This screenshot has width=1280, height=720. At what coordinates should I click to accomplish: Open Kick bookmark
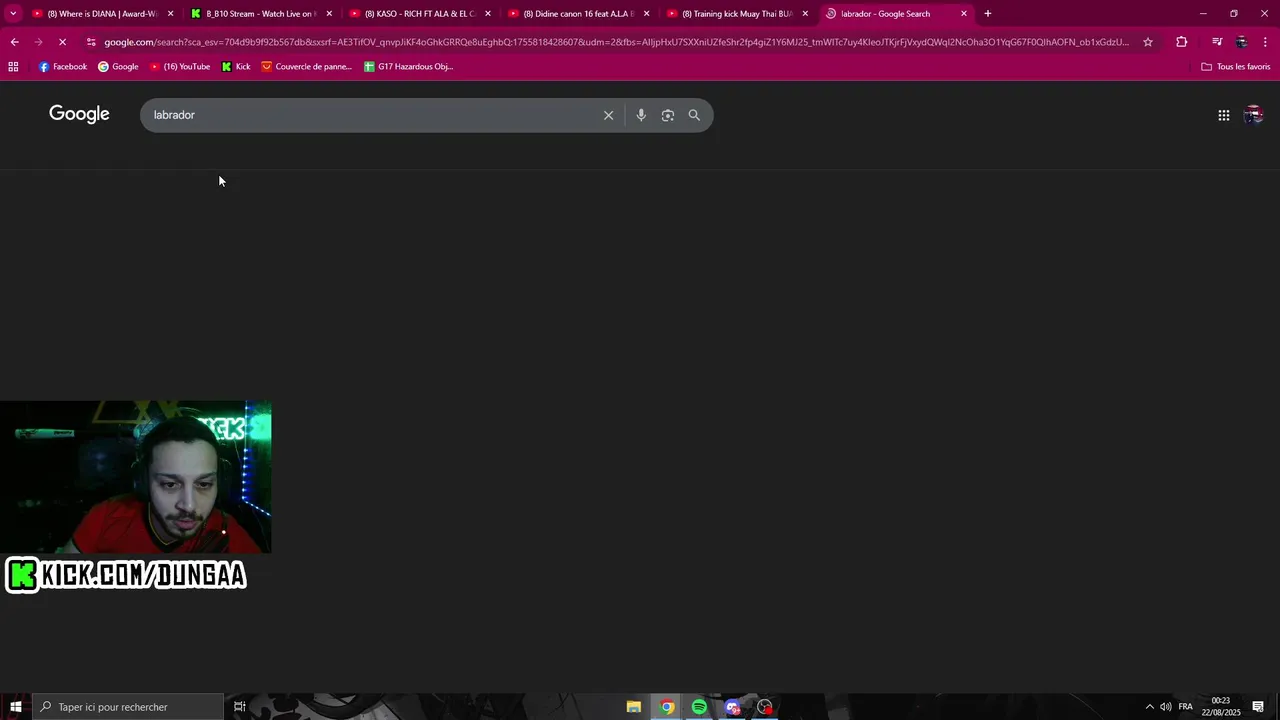[236, 66]
